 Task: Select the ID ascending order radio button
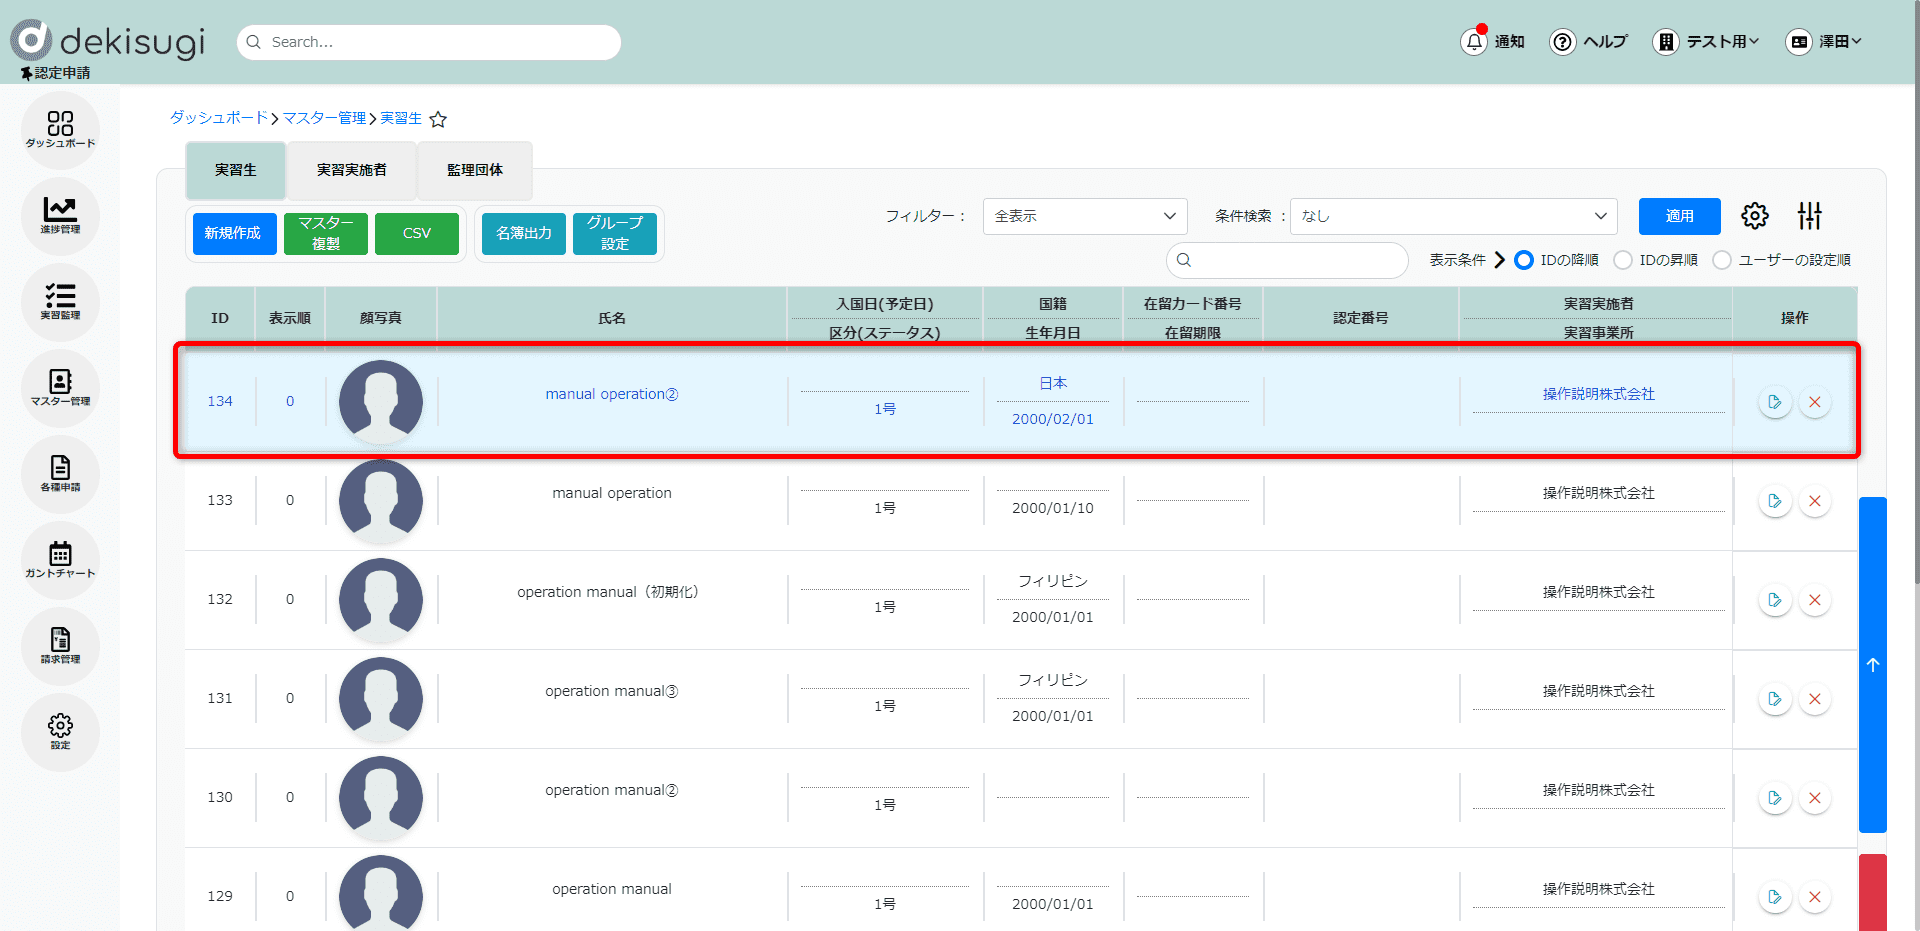(1623, 260)
